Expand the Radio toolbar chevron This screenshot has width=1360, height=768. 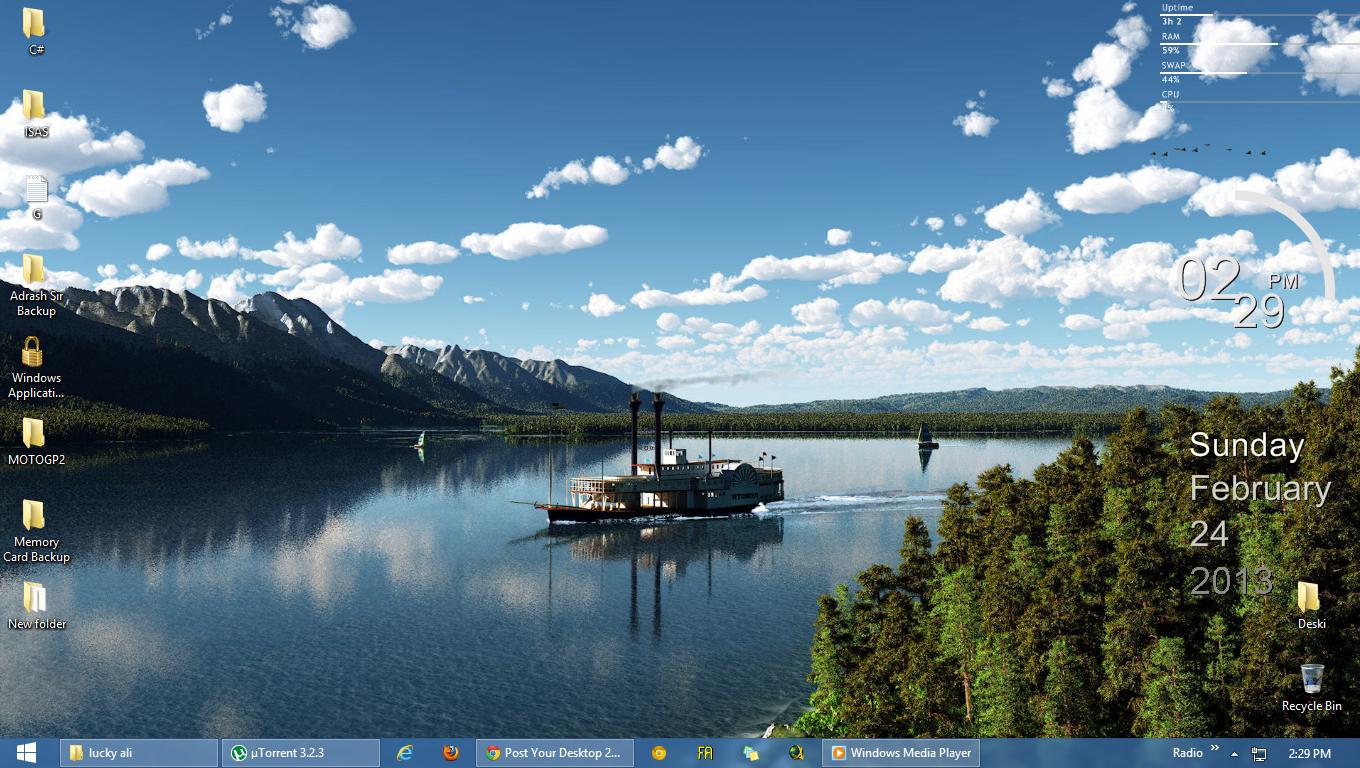pos(1215,748)
